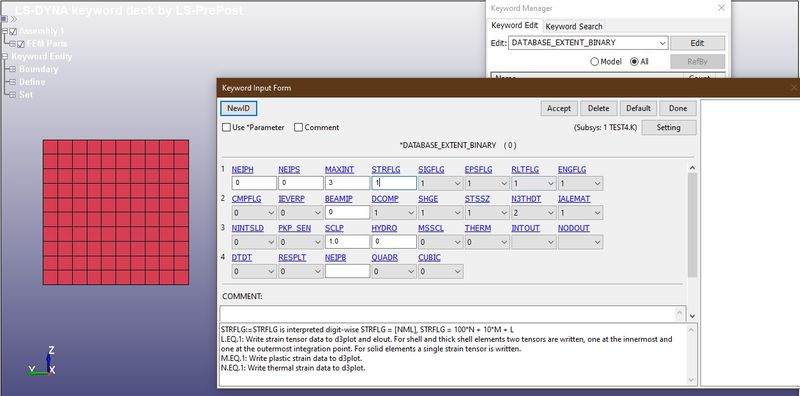Click the SCLP input field
Screen dimensions: 800x396
click(x=347, y=242)
